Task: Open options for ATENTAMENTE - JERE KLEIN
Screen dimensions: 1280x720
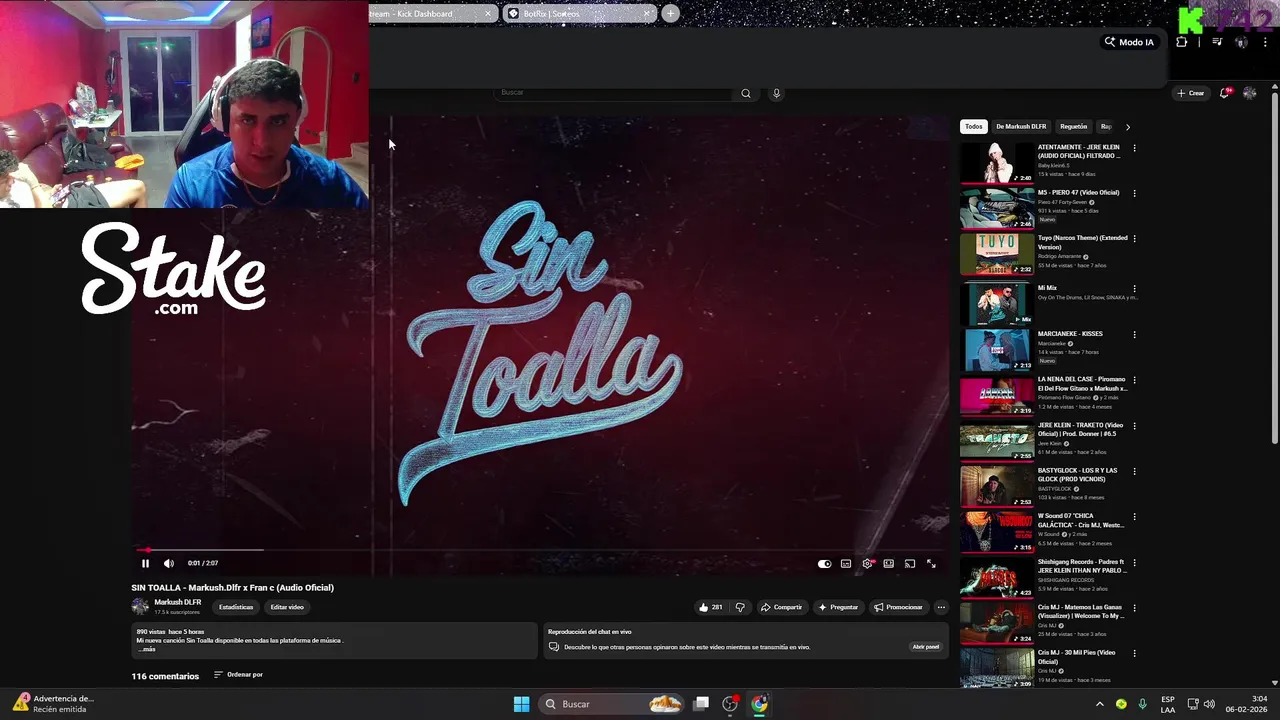Action: (1134, 148)
